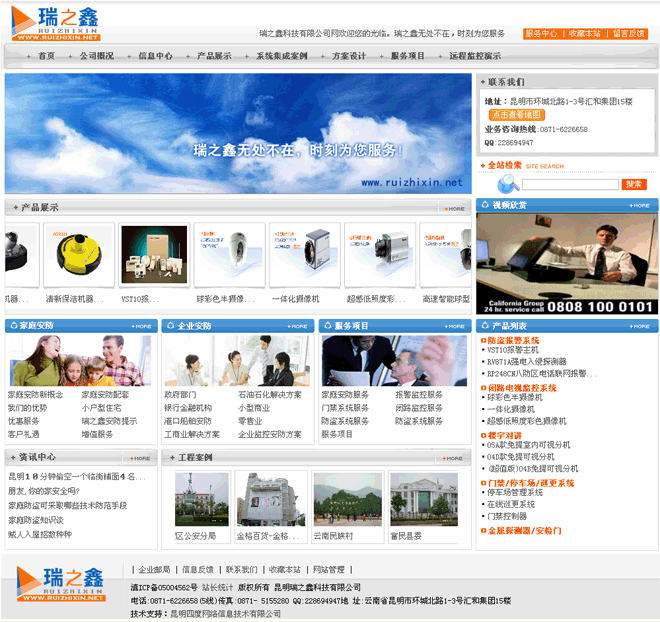Open the 富民县委 project photo
Image resolution: width=660 pixels, height=622 pixels.
424,500
